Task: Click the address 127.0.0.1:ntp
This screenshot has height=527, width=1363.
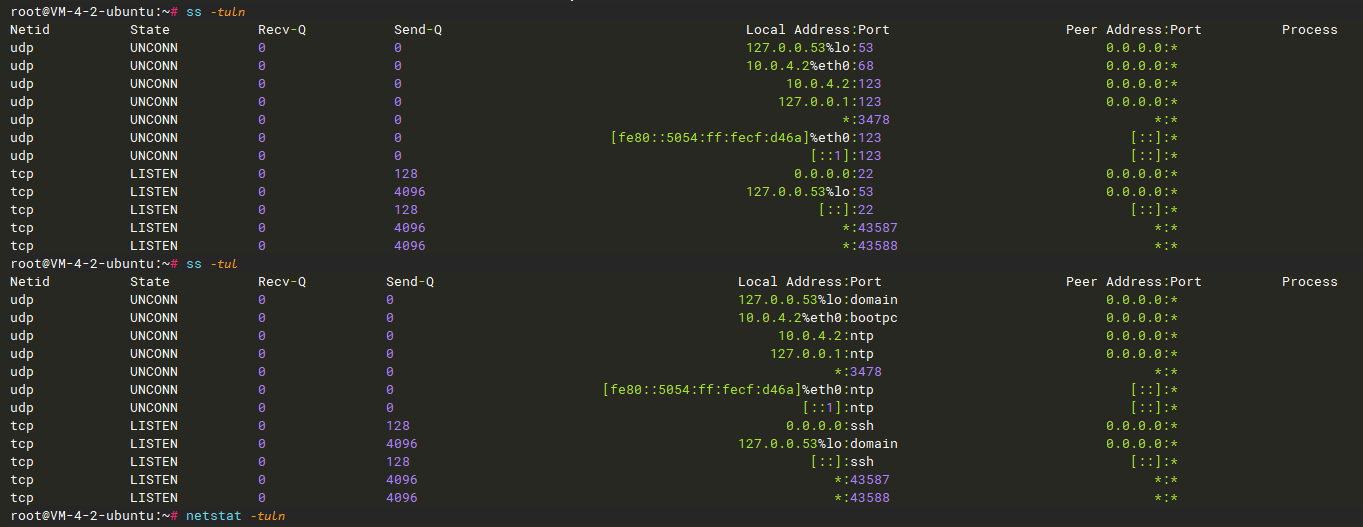Action: pyautogui.click(x=821, y=354)
